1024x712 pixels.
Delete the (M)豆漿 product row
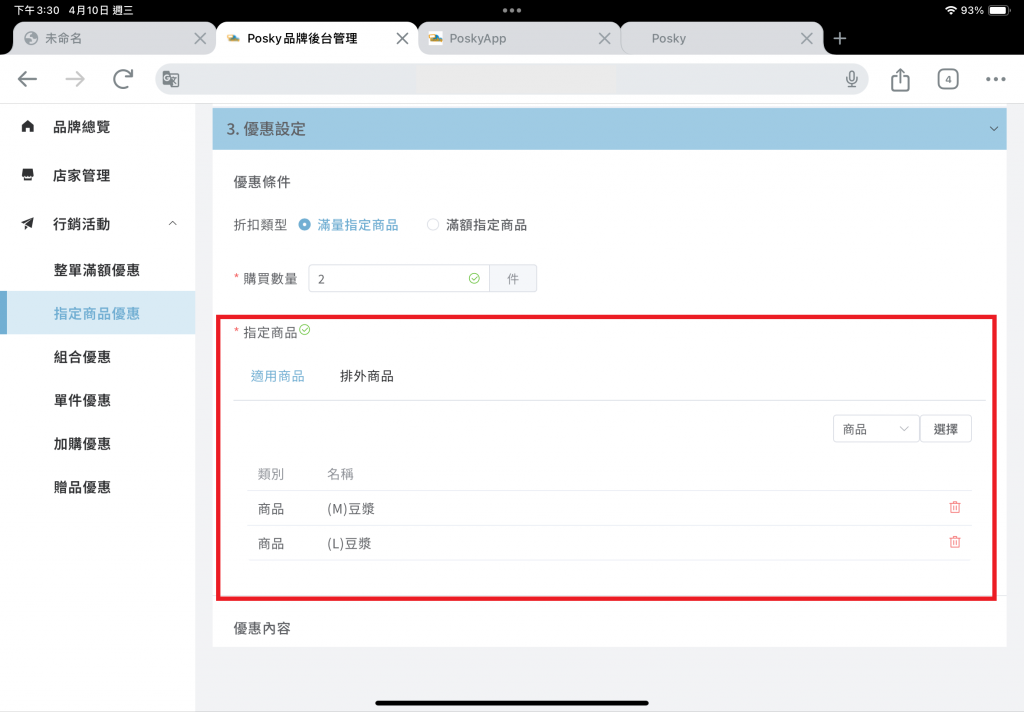coord(955,508)
